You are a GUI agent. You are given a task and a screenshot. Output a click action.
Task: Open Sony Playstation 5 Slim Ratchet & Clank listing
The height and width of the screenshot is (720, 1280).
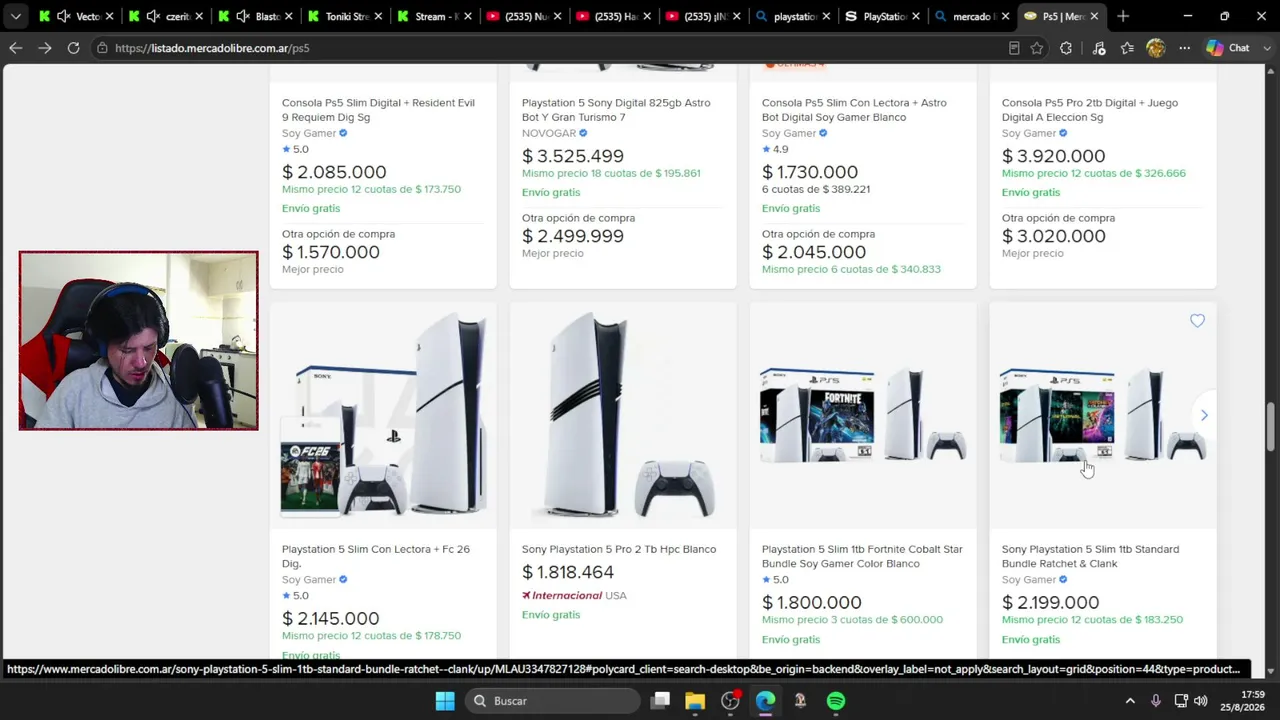[x=1090, y=556]
